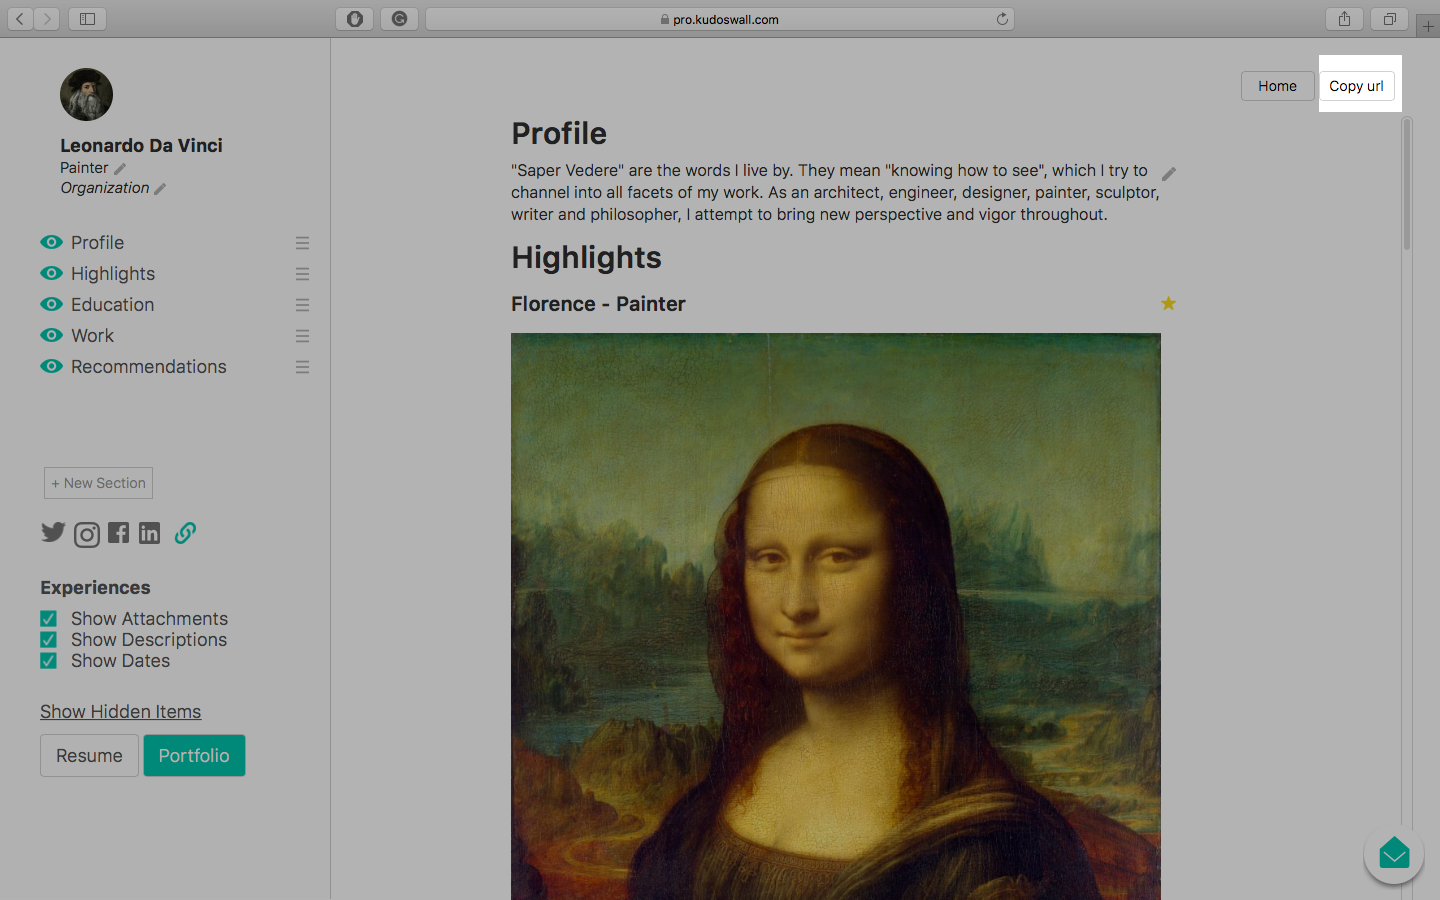This screenshot has height=900, width=1440.
Task: Click the green chain link icon
Action: 185,533
